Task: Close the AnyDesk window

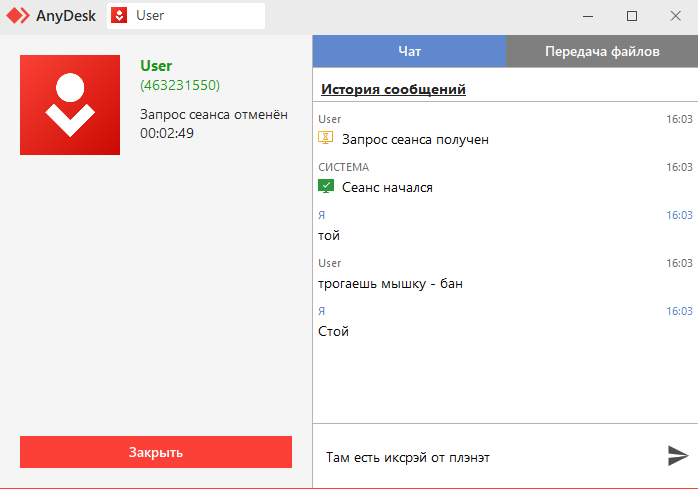Action: coord(675,16)
